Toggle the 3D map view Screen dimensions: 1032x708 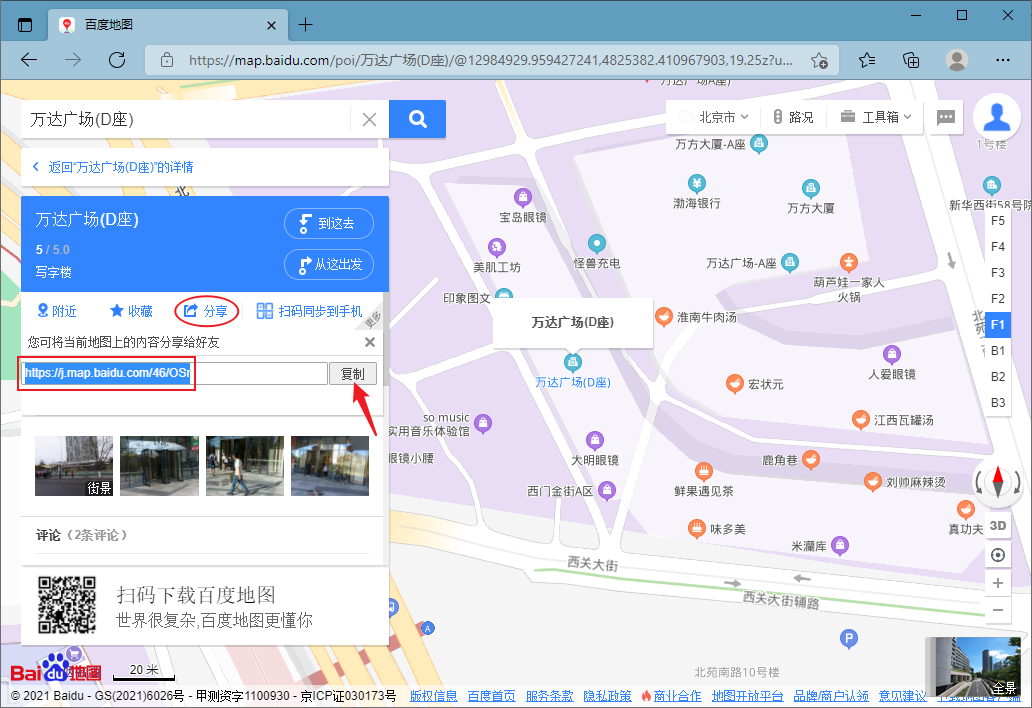(998, 526)
